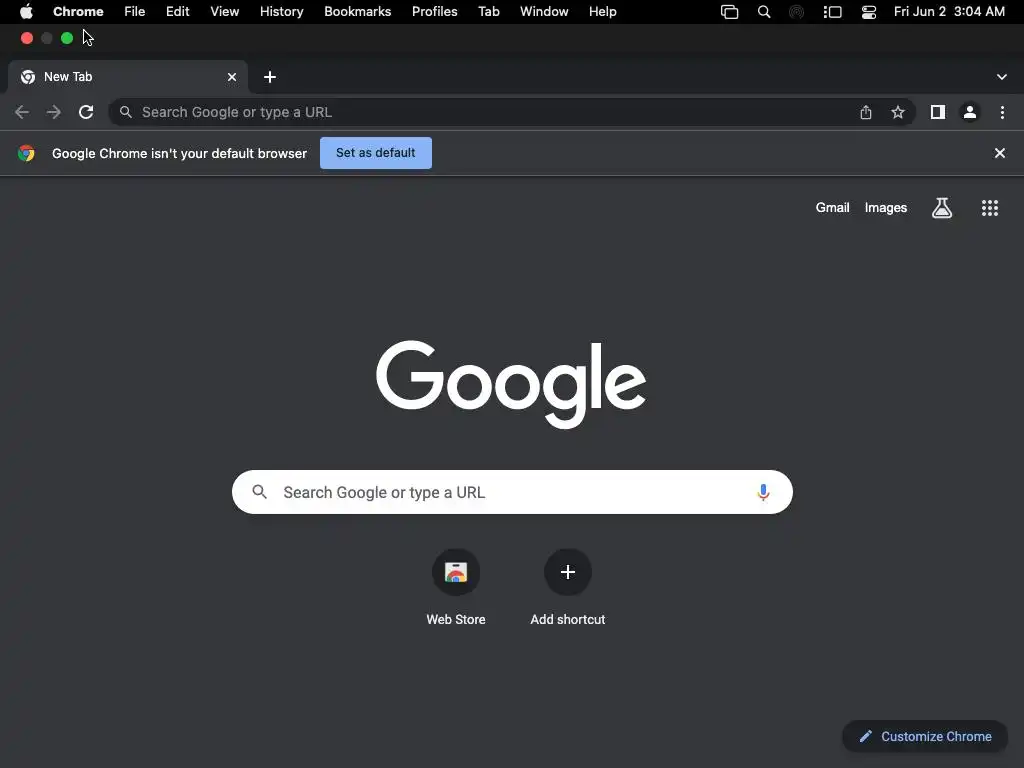Click the share icon in address bar

coord(866,112)
